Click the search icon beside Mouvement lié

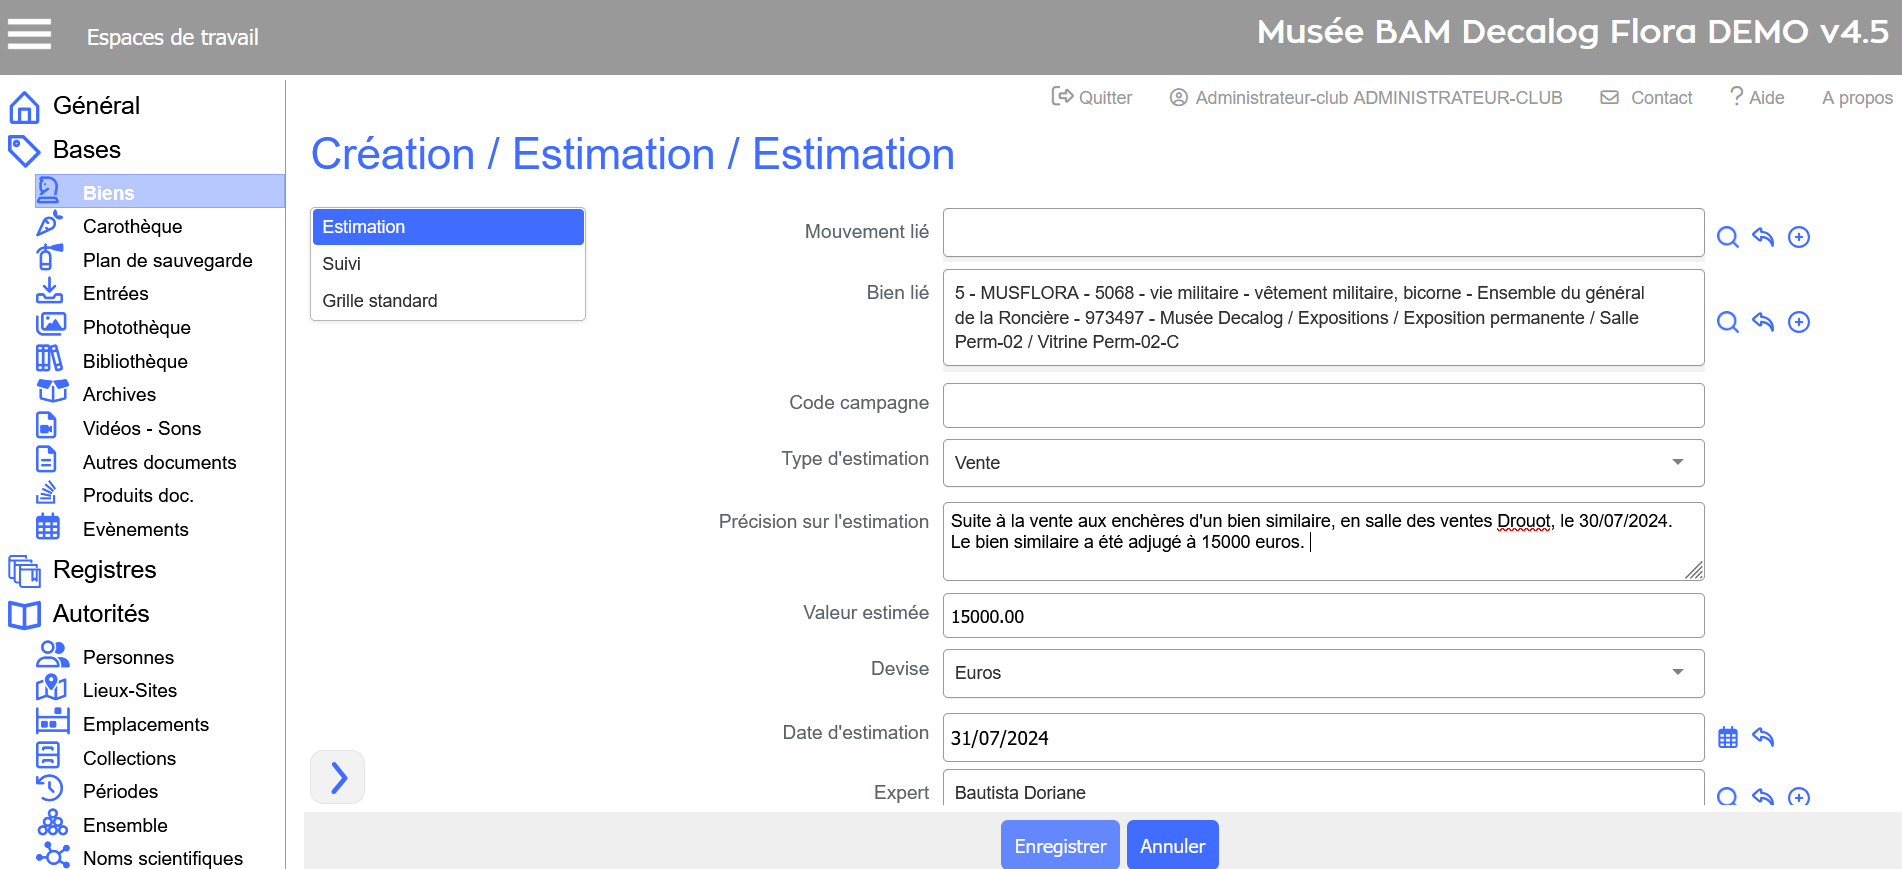1727,237
